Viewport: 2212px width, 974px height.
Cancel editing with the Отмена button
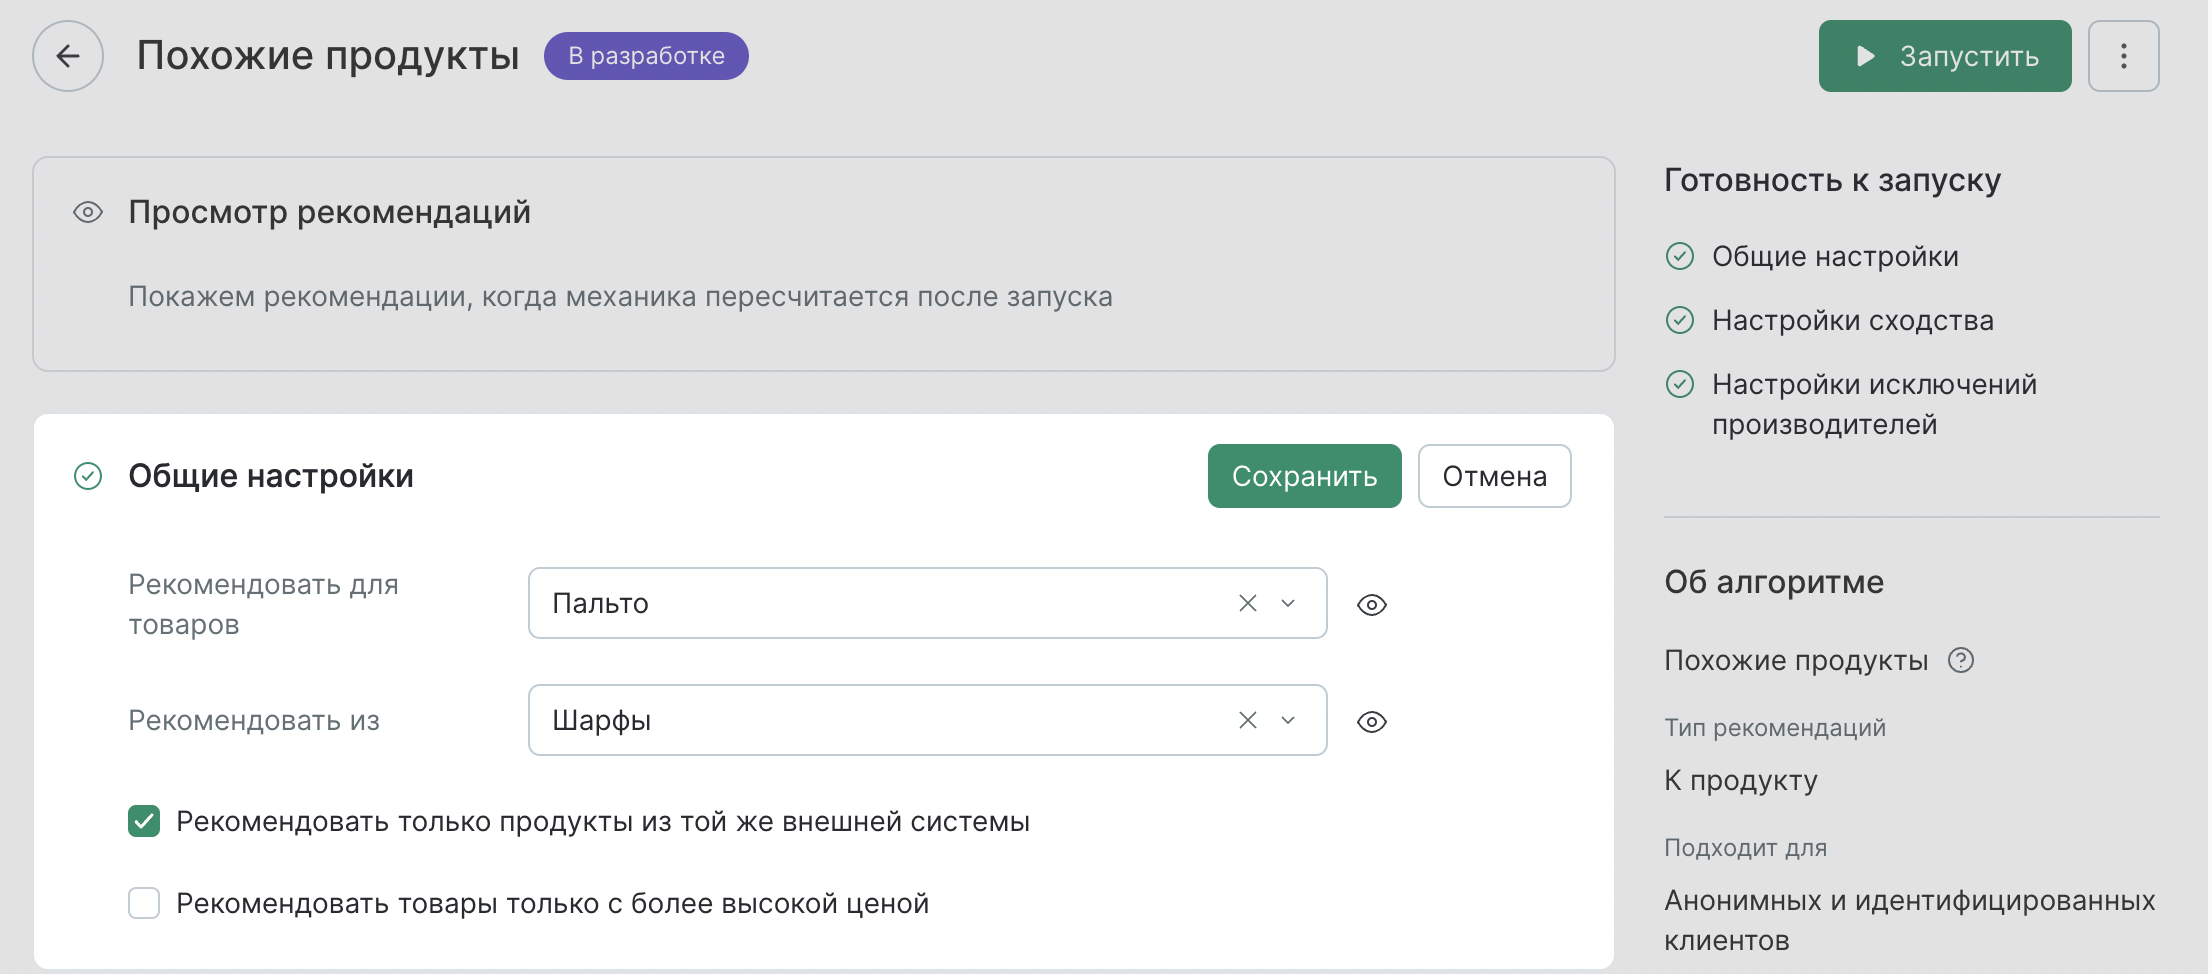tap(1494, 476)
